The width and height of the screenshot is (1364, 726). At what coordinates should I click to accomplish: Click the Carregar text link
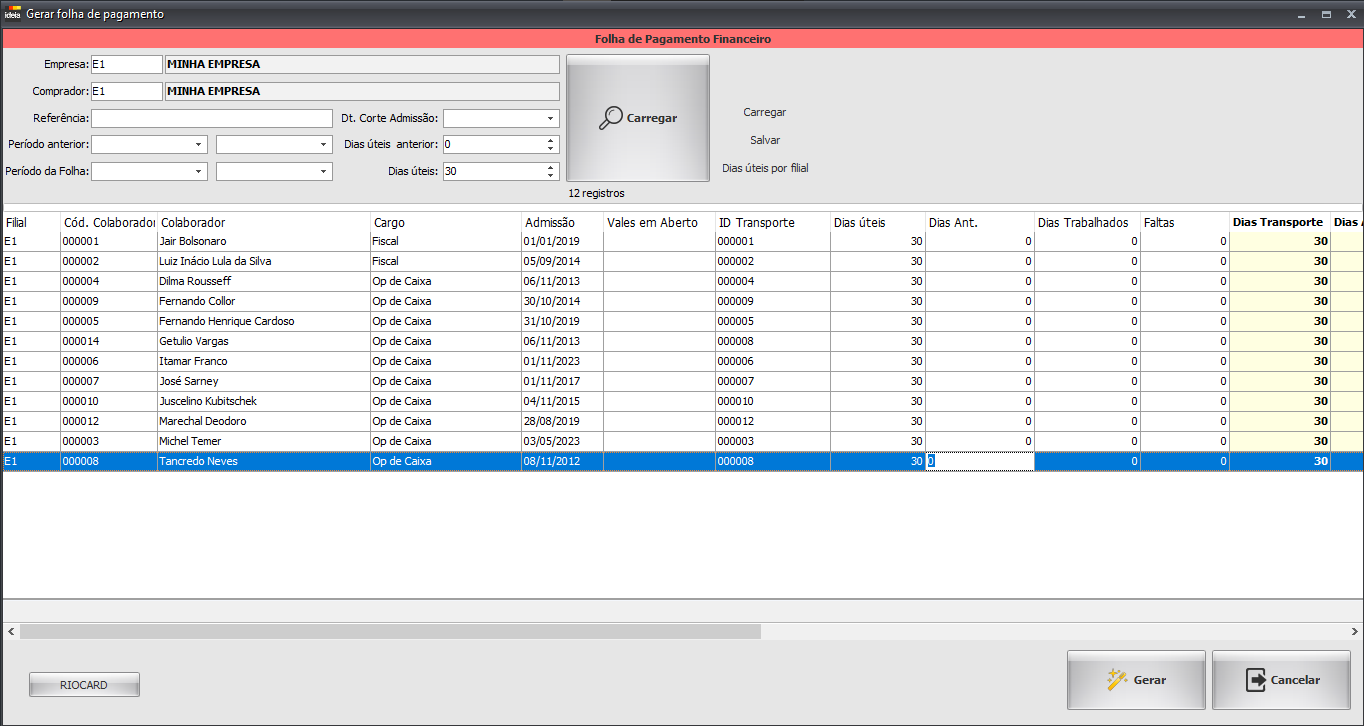[765, 112]
